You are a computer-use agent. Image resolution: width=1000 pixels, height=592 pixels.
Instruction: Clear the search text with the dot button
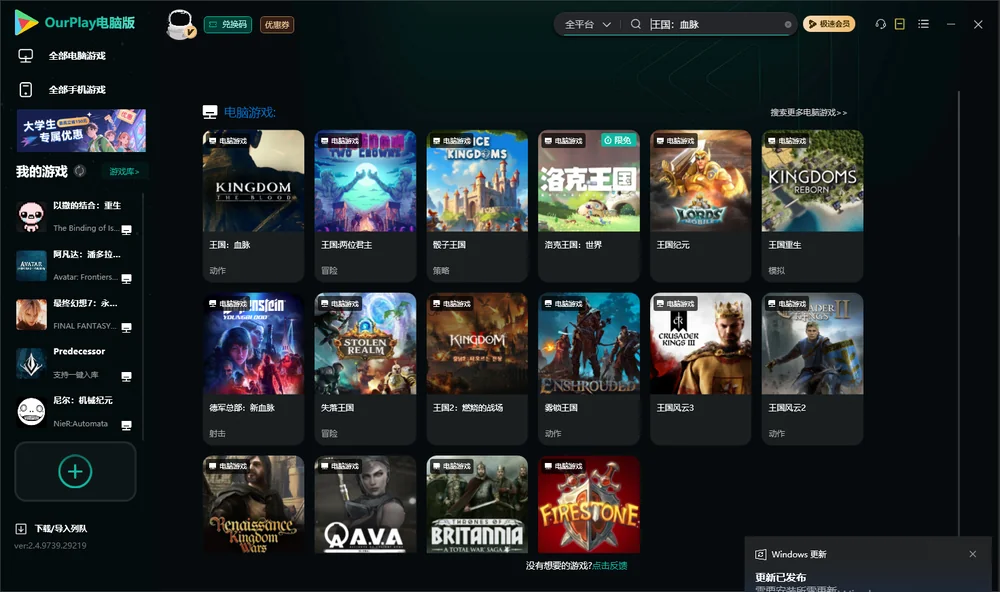[788, 24]
